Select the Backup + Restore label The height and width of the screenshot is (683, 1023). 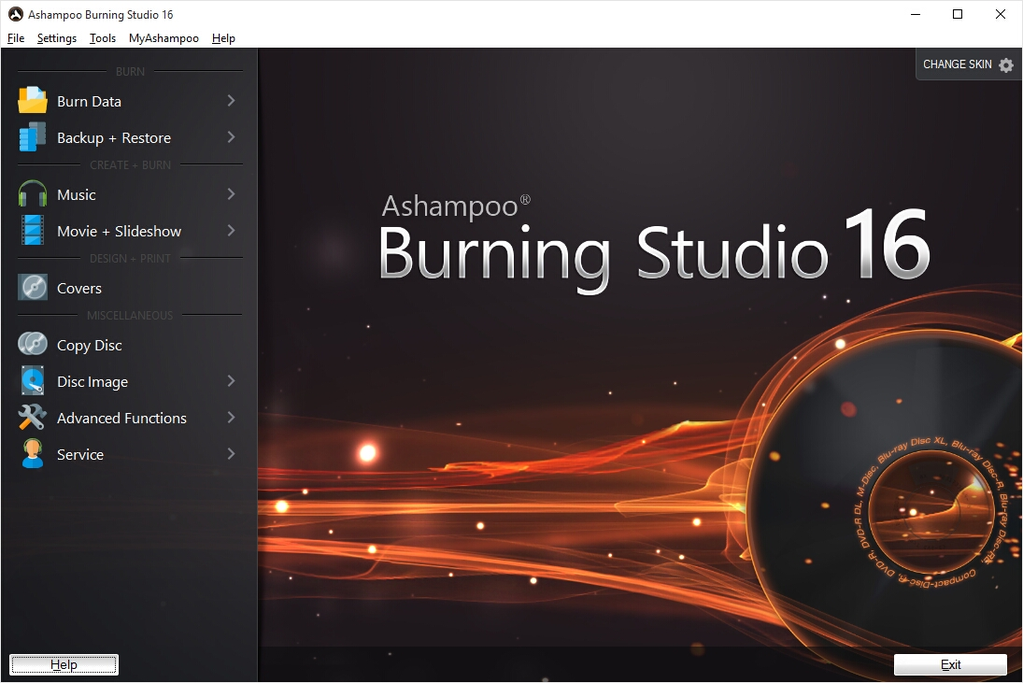[x=114, y=138]
